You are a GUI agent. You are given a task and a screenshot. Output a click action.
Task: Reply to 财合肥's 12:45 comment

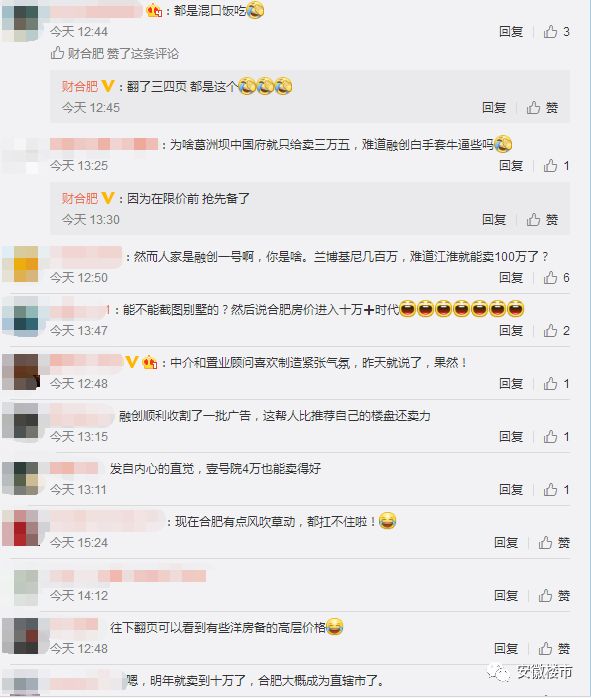(x=494, y=107)
